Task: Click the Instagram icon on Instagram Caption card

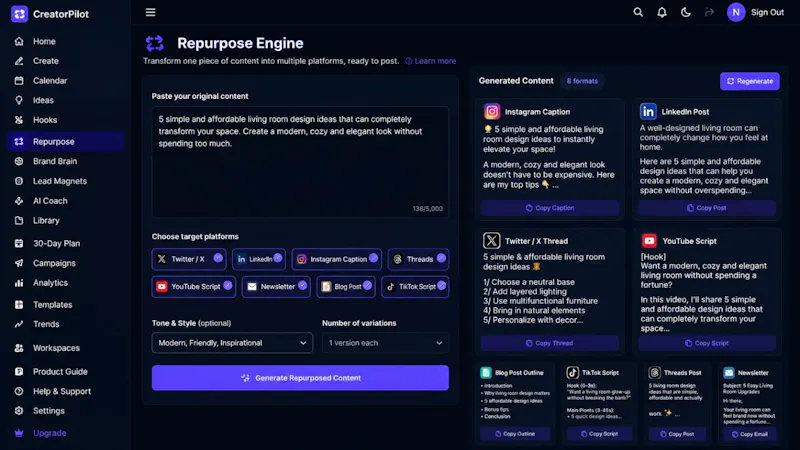Action: coord(492,111)
